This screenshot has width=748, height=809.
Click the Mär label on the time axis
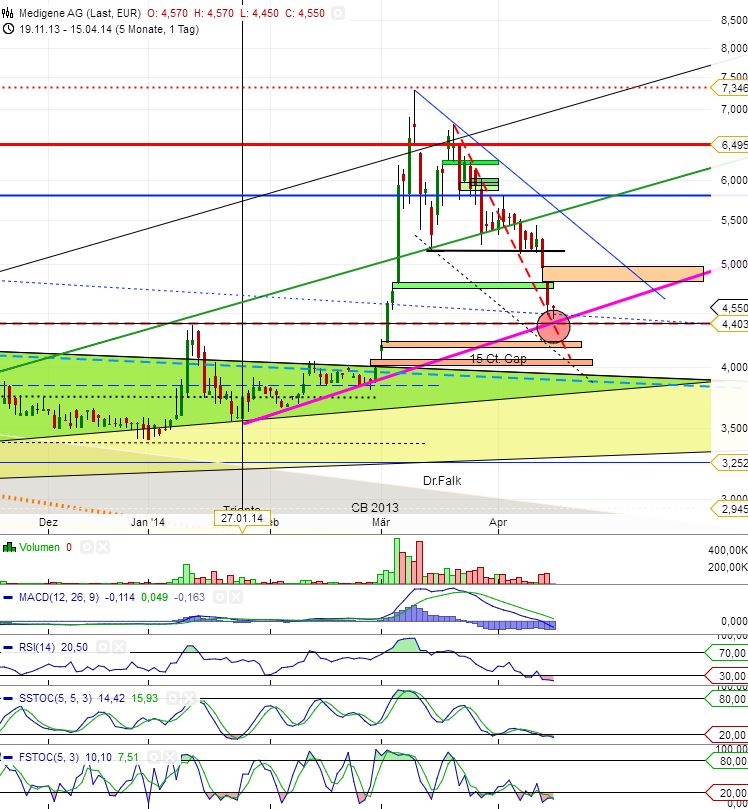381,522
